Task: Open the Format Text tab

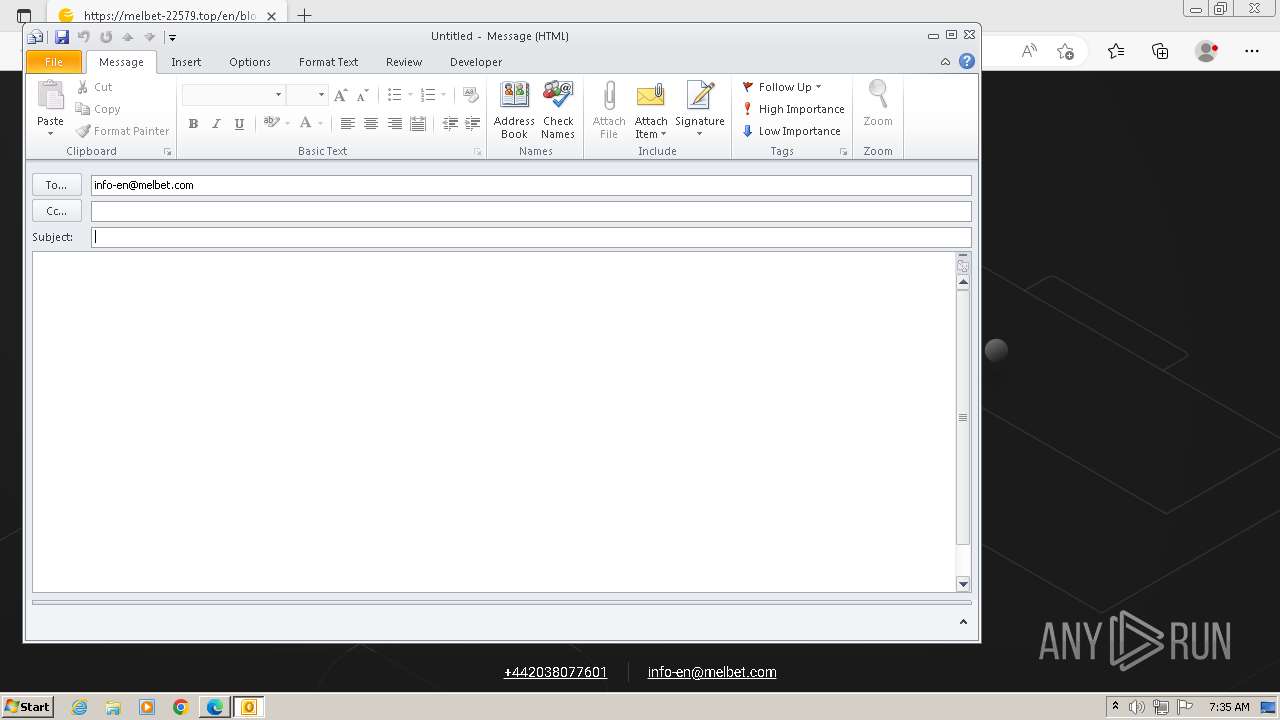Action: [328, 62]
